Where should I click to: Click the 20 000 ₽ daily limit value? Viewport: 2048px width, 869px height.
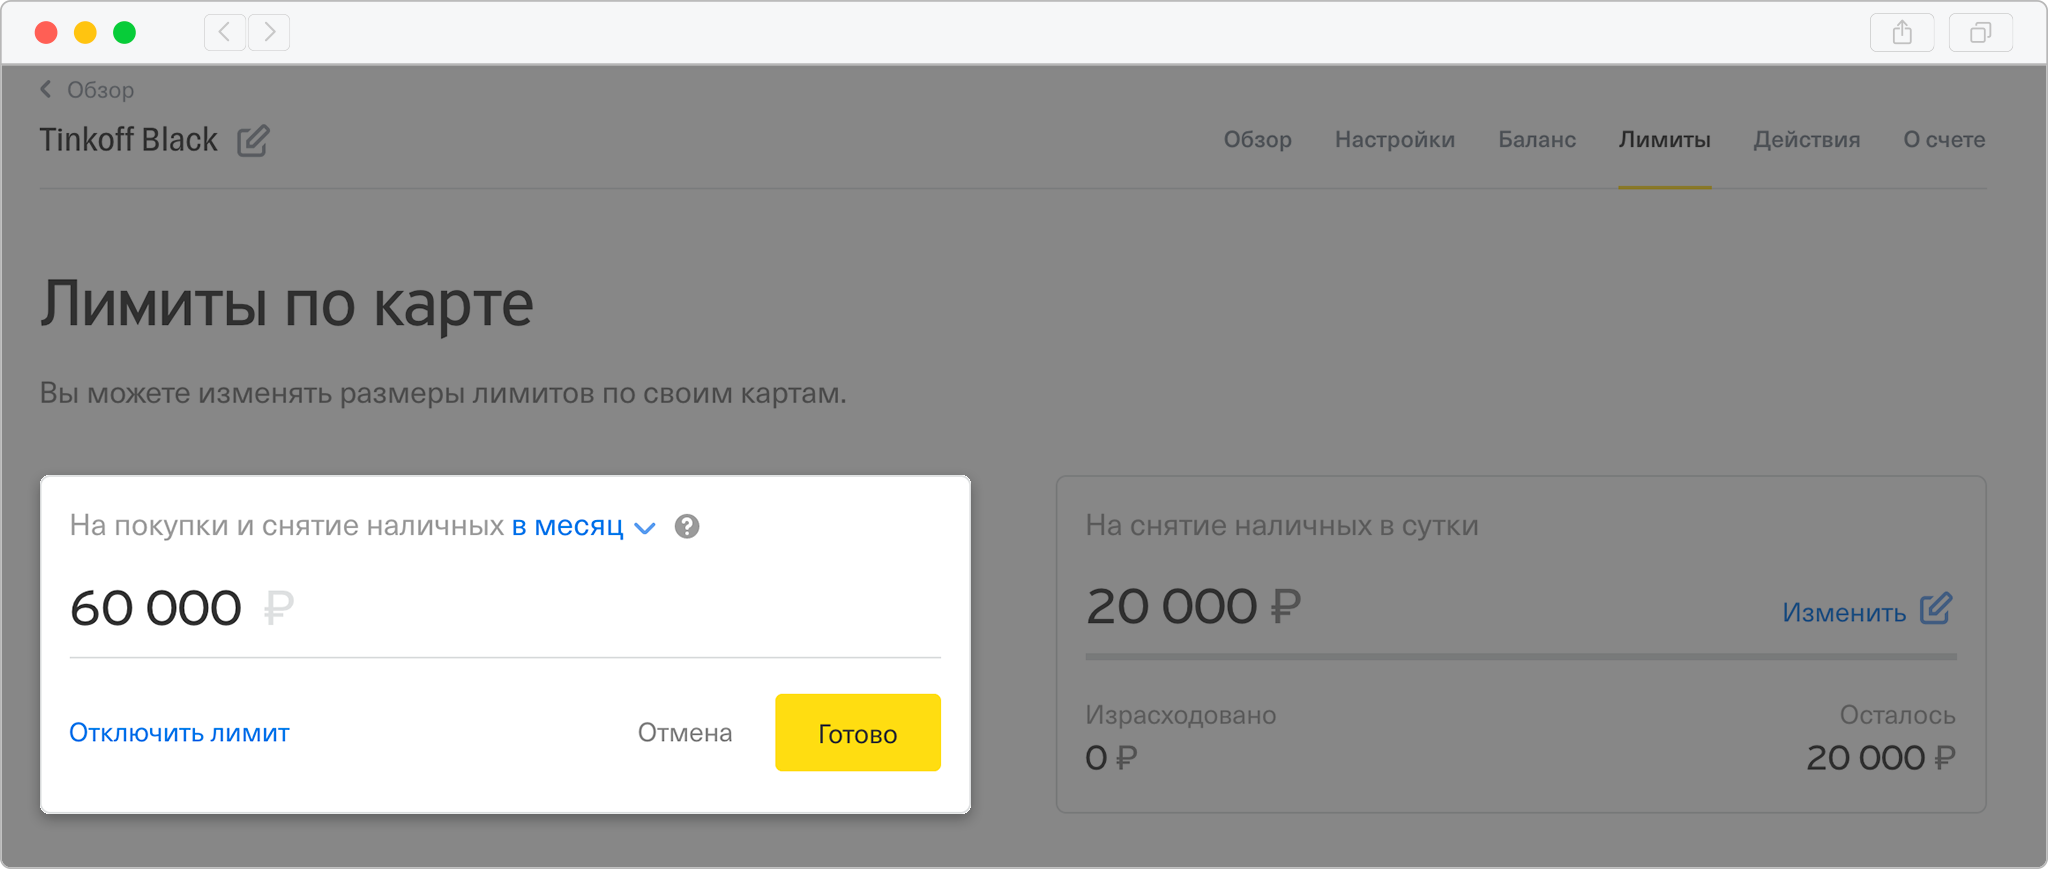coord(1193,606)
